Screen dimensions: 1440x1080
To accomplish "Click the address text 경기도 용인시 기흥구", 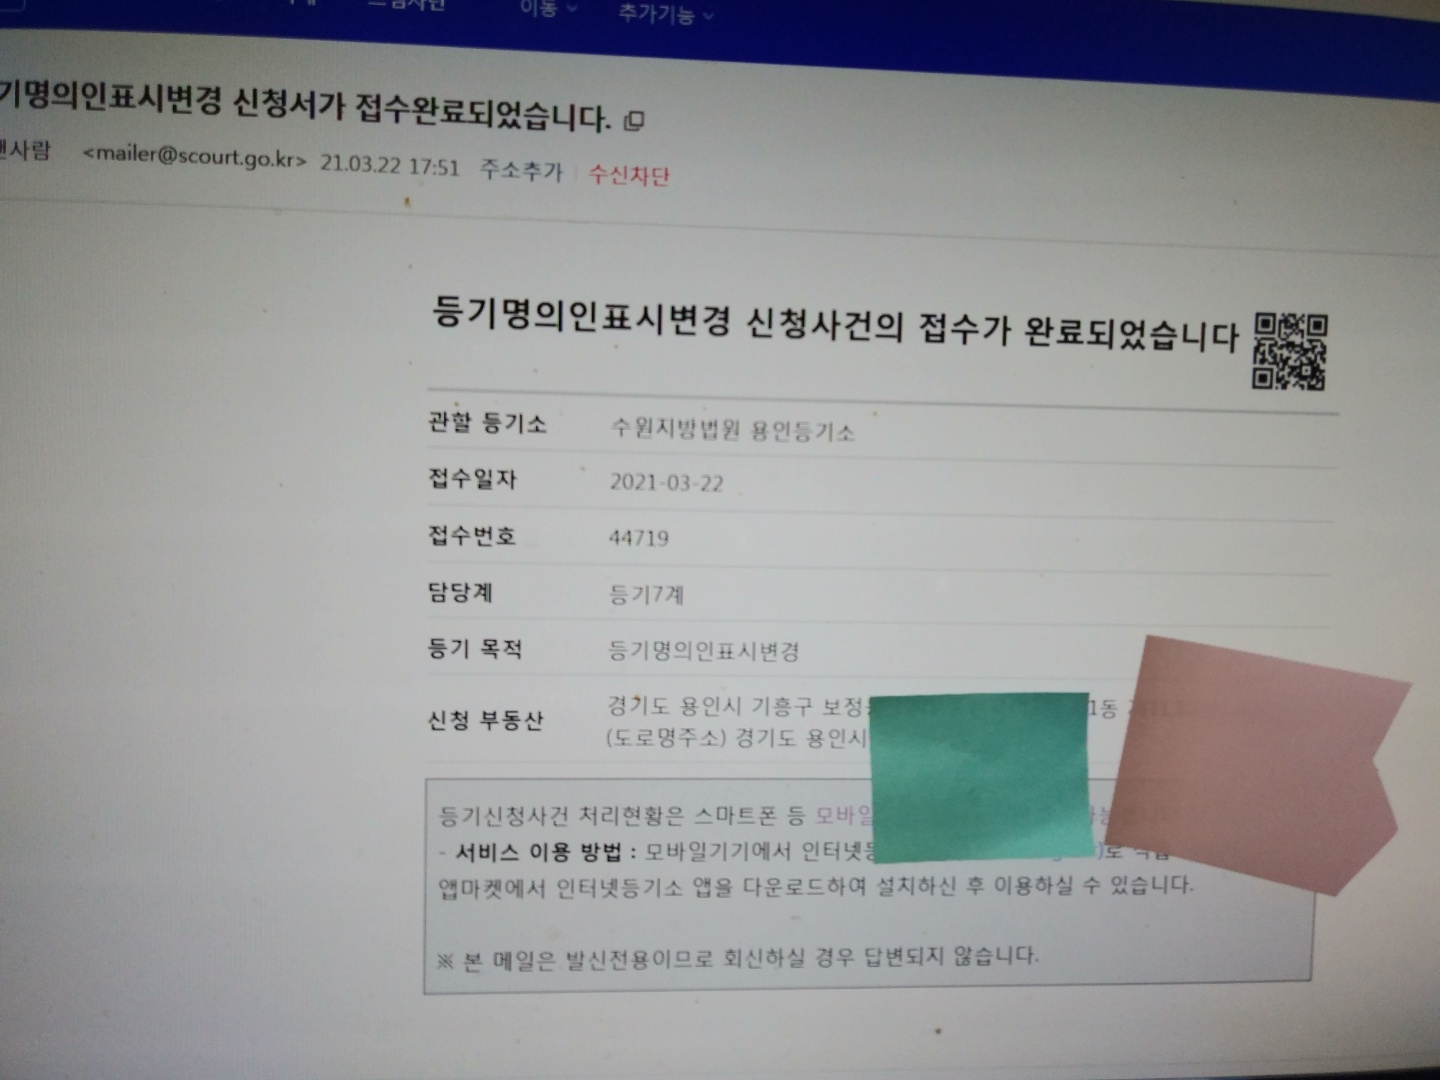I will click(x=711, y=706).
